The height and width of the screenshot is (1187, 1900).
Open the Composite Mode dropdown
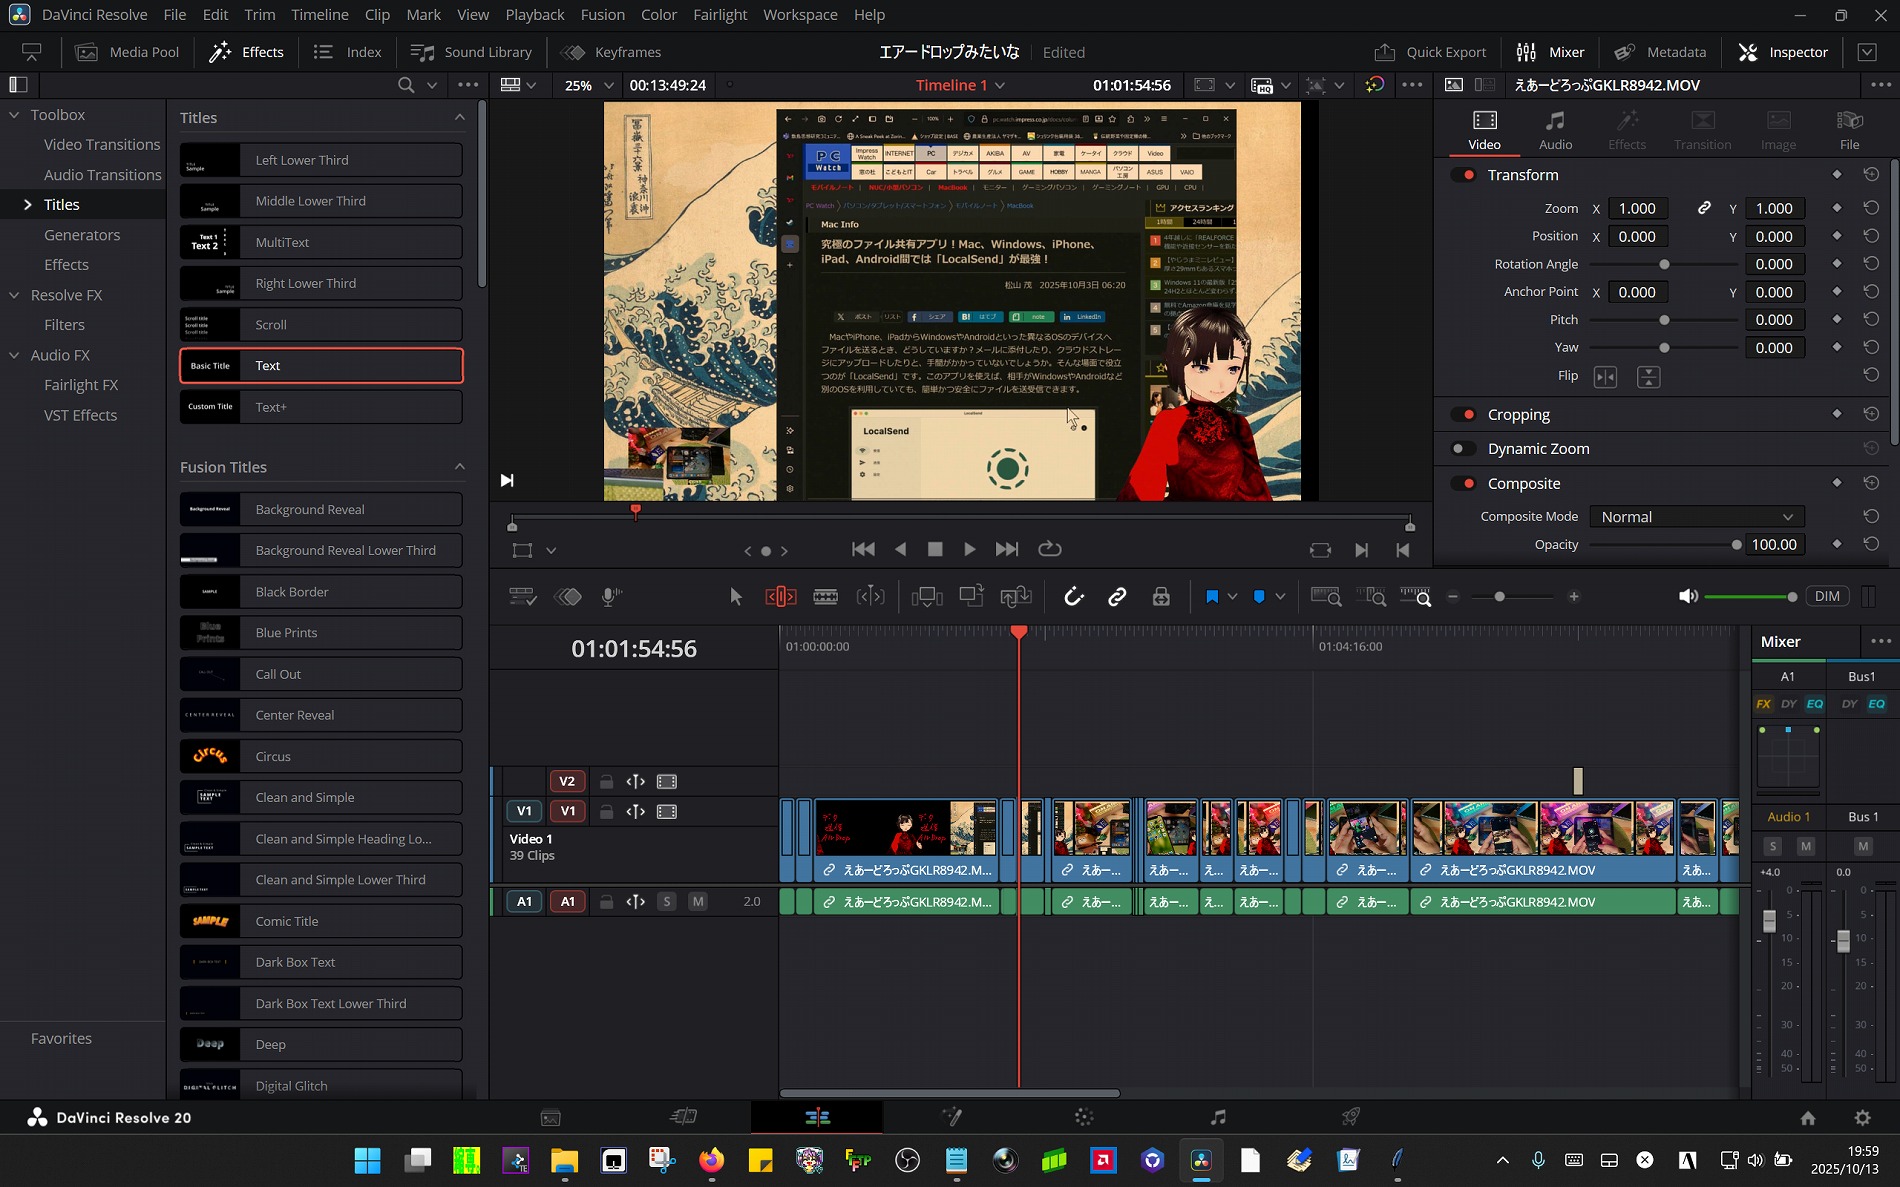coord(1697,517)
